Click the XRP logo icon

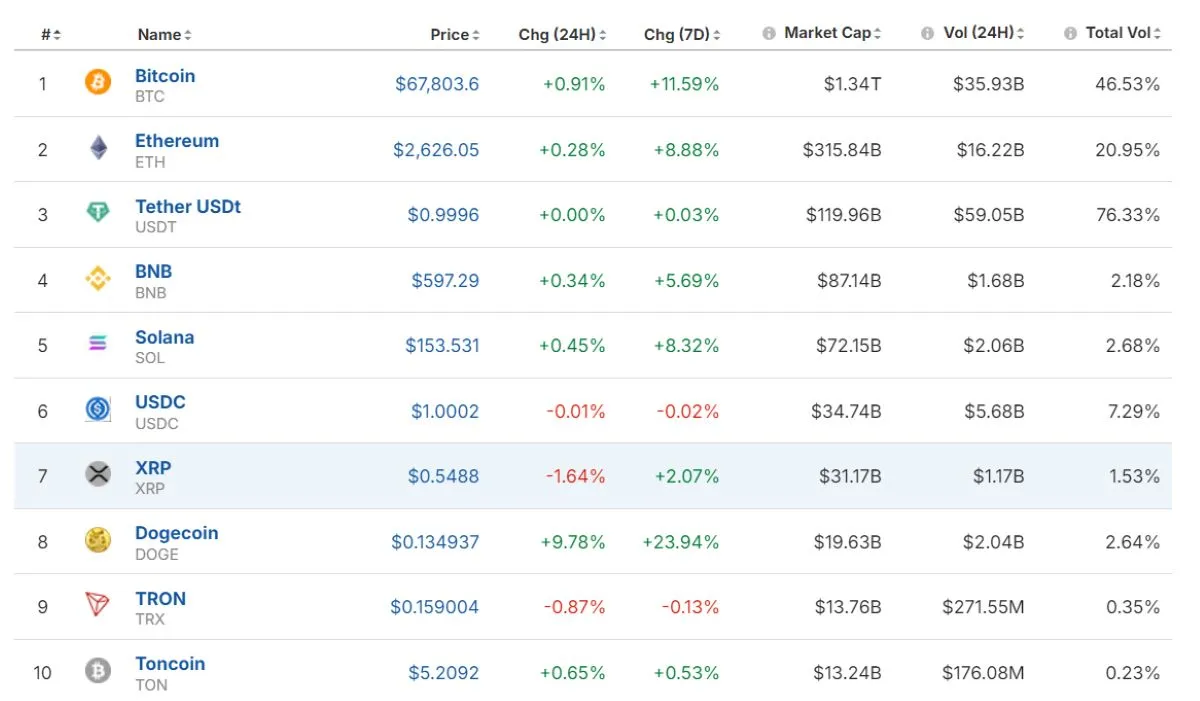(98, 476)
